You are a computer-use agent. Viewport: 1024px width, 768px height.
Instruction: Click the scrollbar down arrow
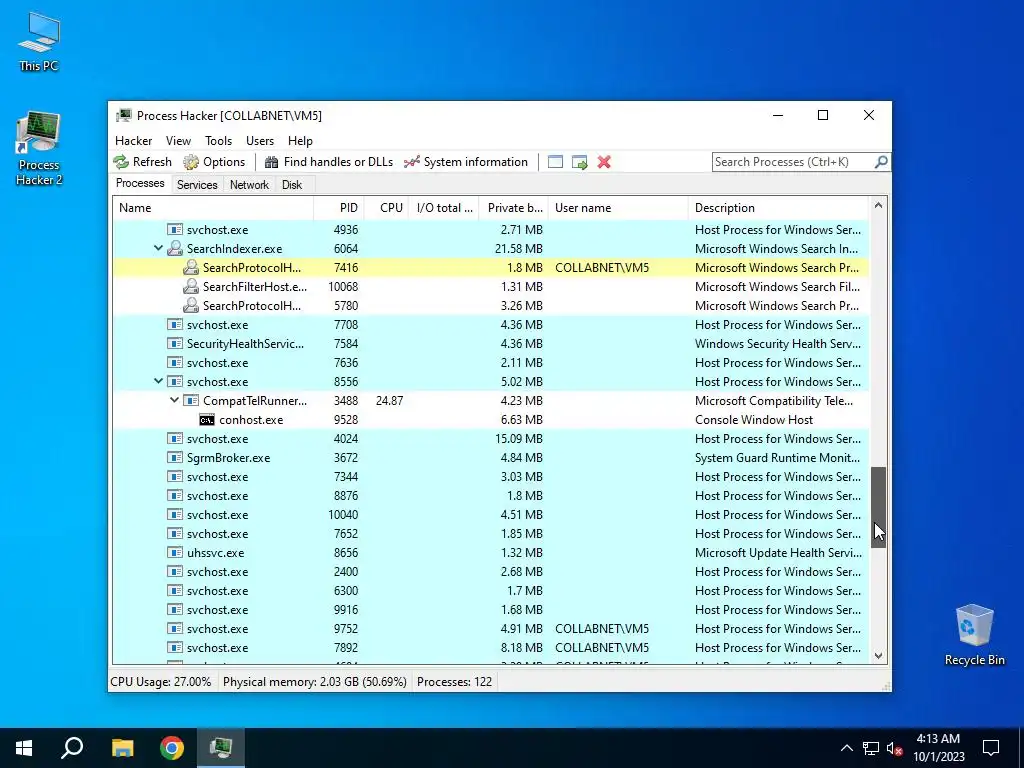[878, 656]
